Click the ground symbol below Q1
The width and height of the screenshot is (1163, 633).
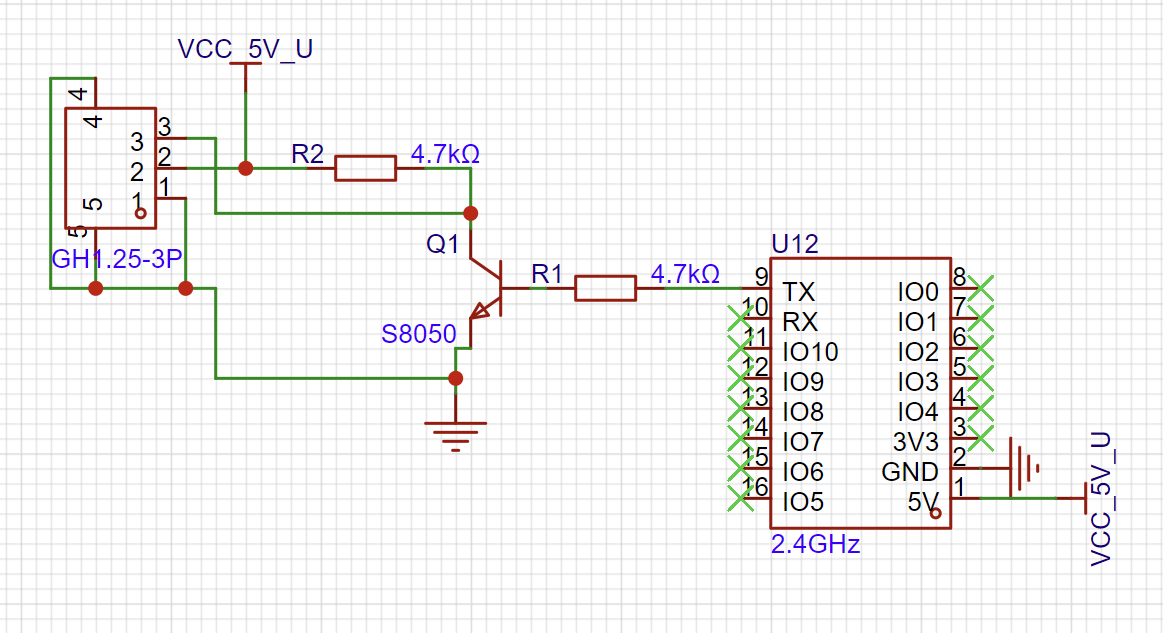tap(456, 430)
